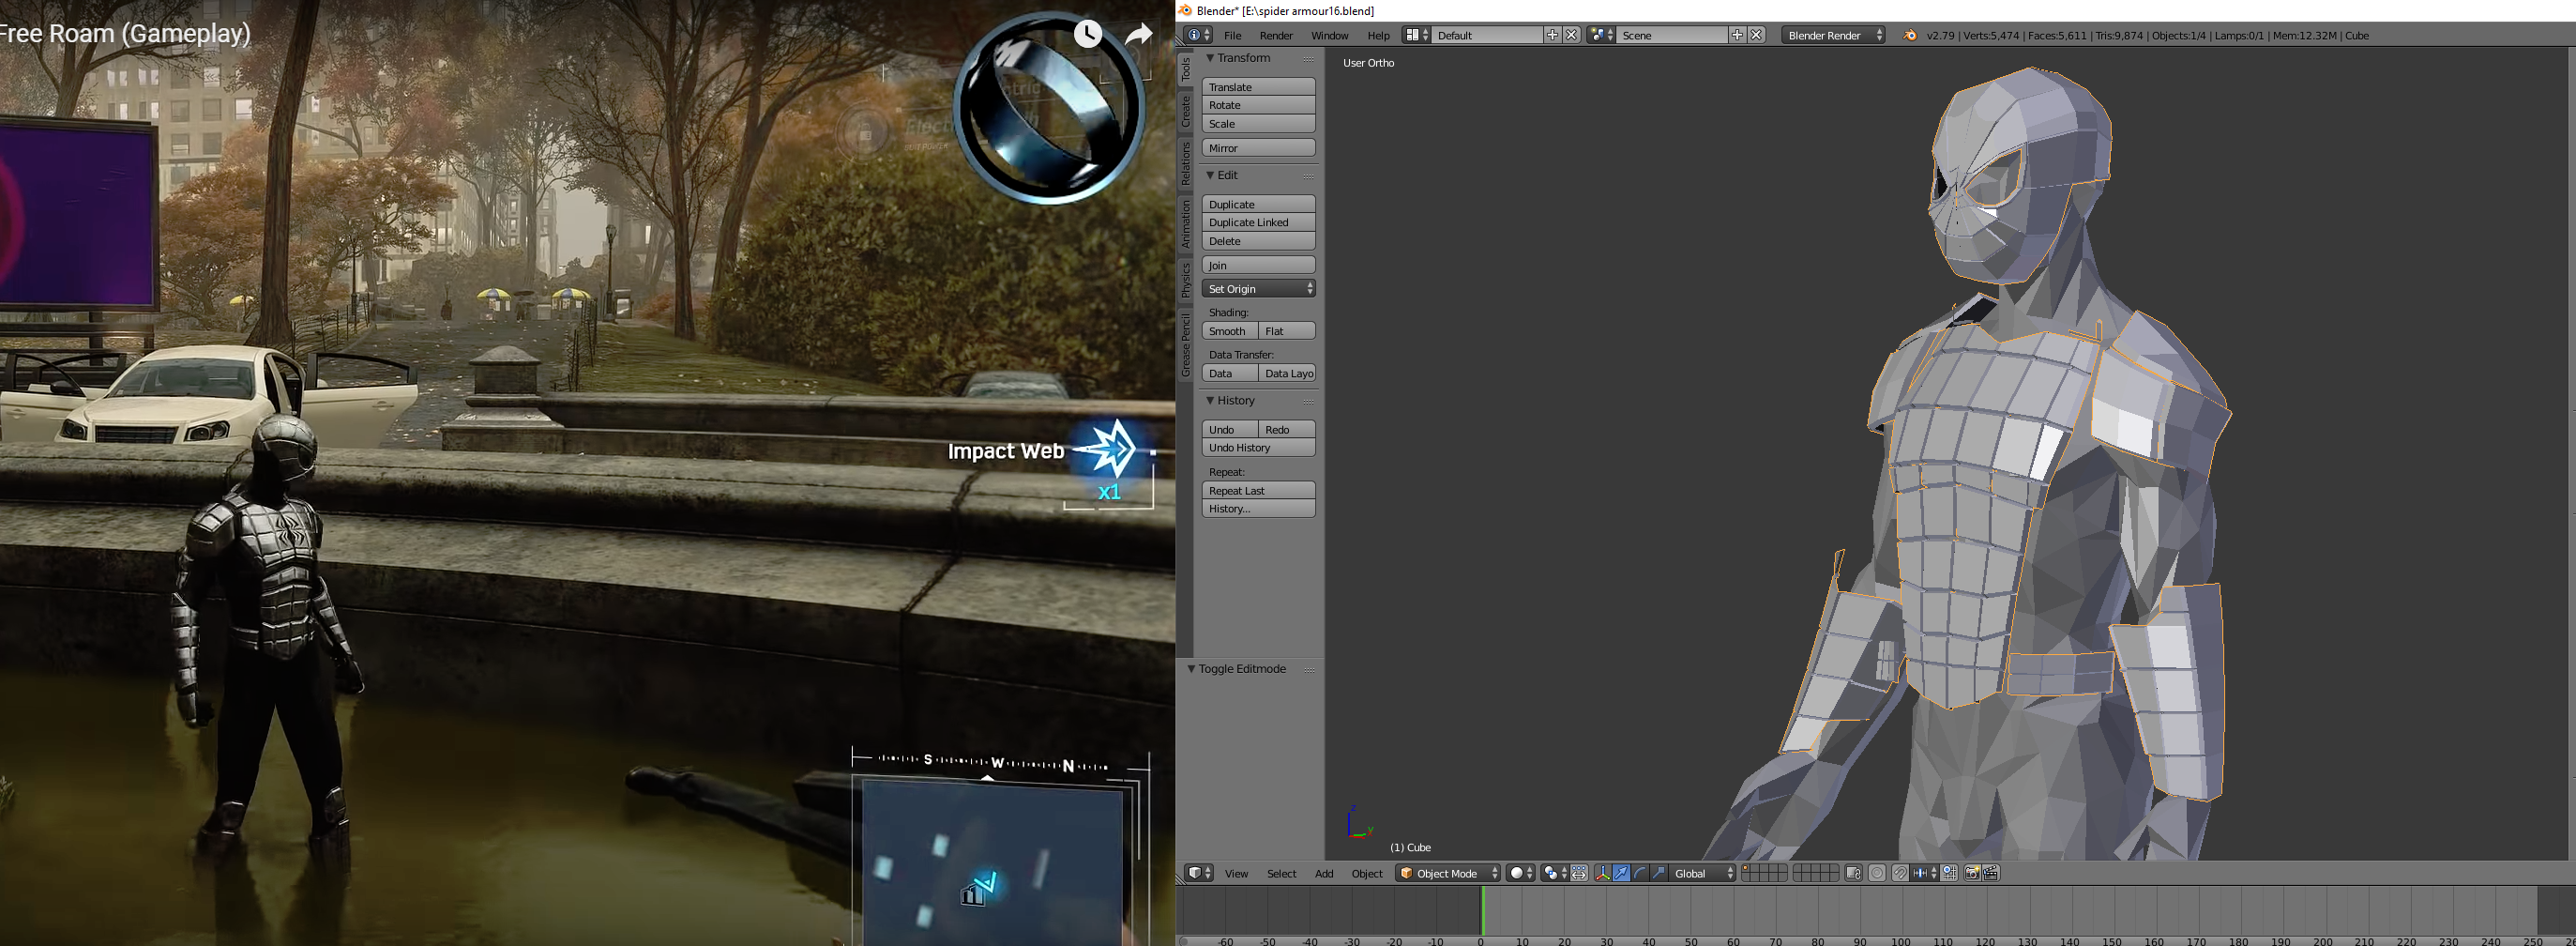Switch to the Animation tool shelf tab
Screen dimensions: 2576x946
pyautogui.click(x=1186, y=223)
